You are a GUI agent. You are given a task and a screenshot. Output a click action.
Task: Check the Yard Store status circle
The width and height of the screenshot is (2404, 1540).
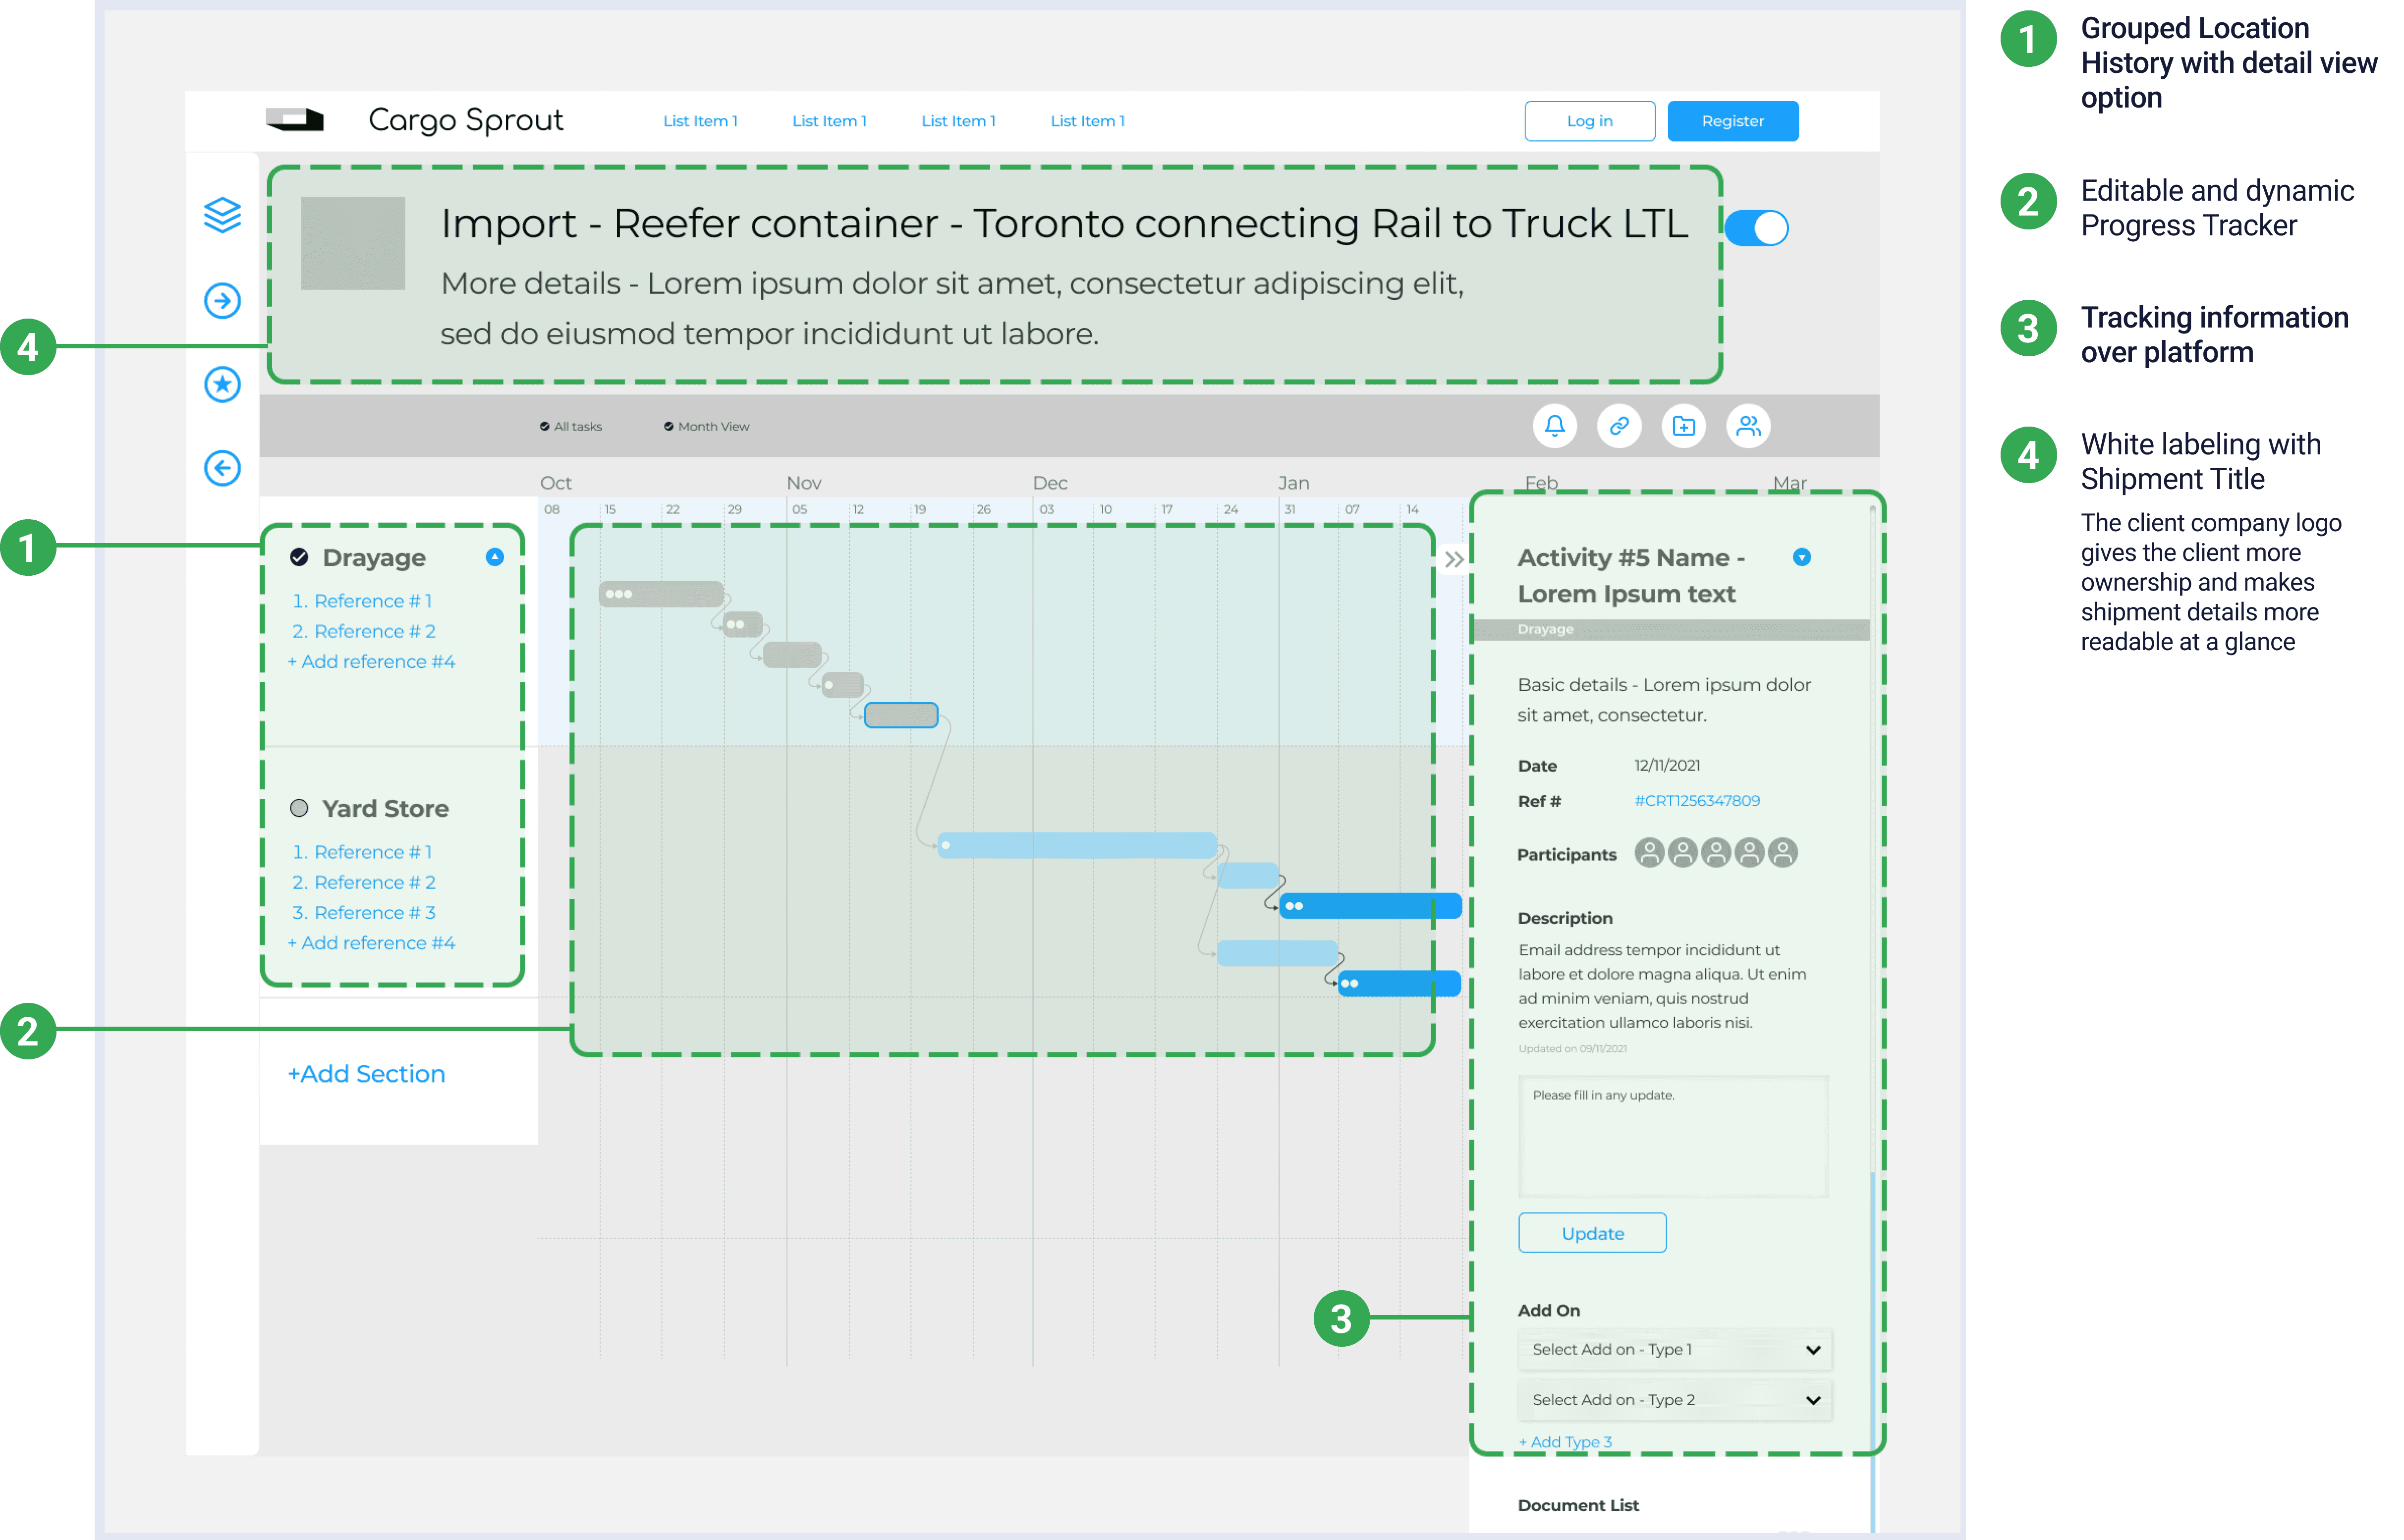299,808
